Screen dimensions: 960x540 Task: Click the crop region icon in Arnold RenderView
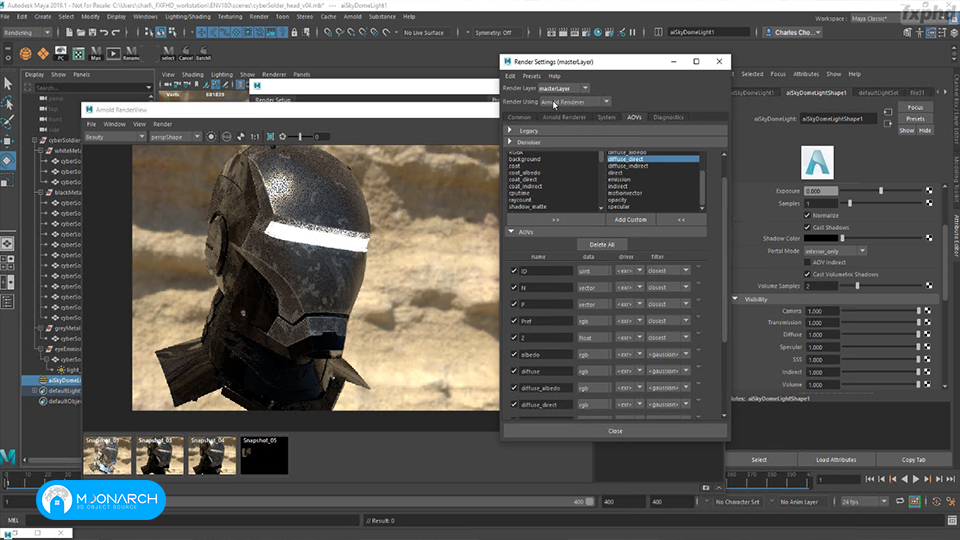click(x=270, y=137)
